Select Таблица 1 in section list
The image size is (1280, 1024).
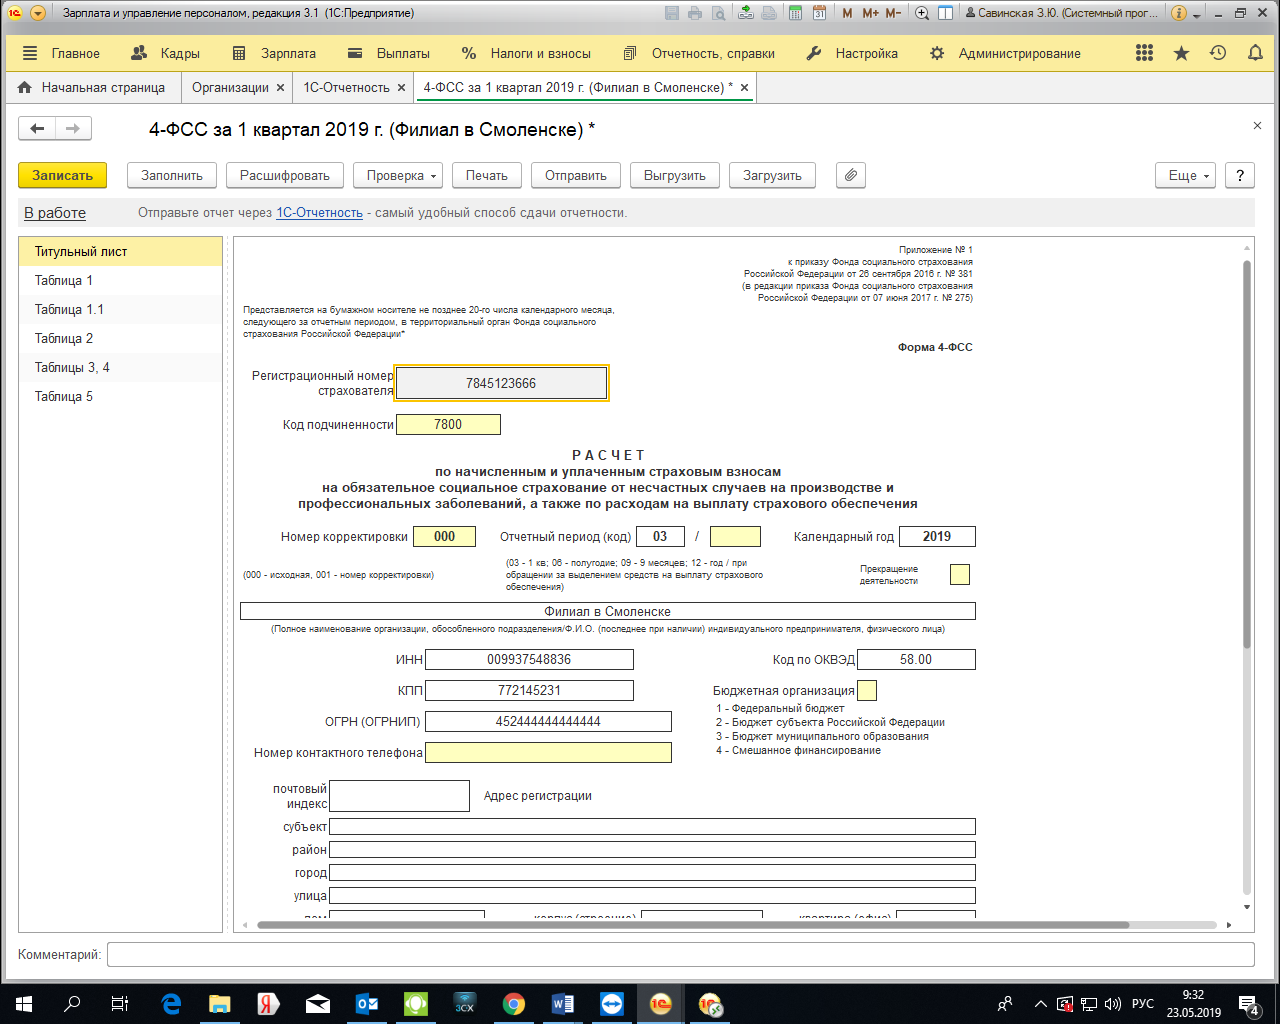point(120,280)
